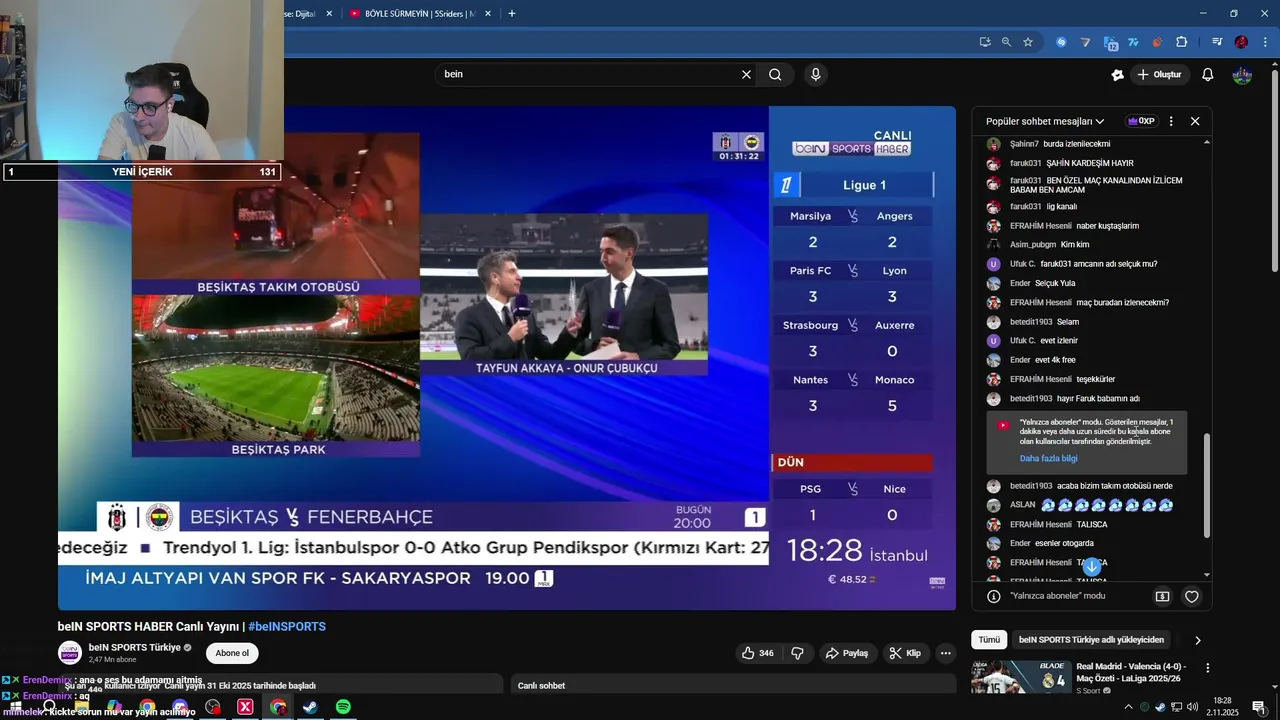Open Real Madrid - Valencia video thumbnail
Screen dimensions: 1280x720
(1020, 677)
